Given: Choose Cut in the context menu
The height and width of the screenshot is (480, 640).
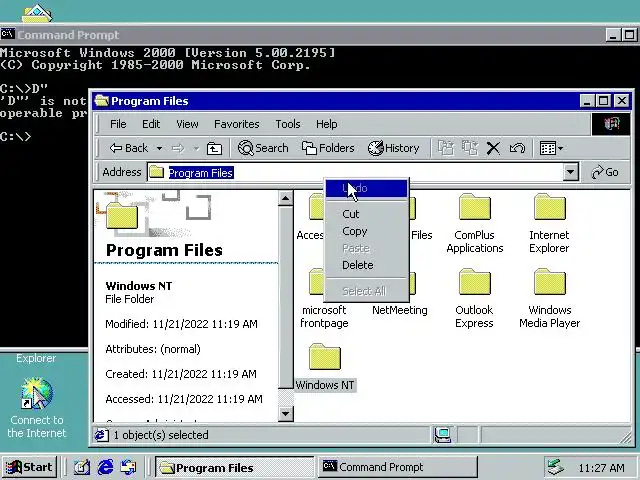Looking at the screenshot, I should coord(366,214).
